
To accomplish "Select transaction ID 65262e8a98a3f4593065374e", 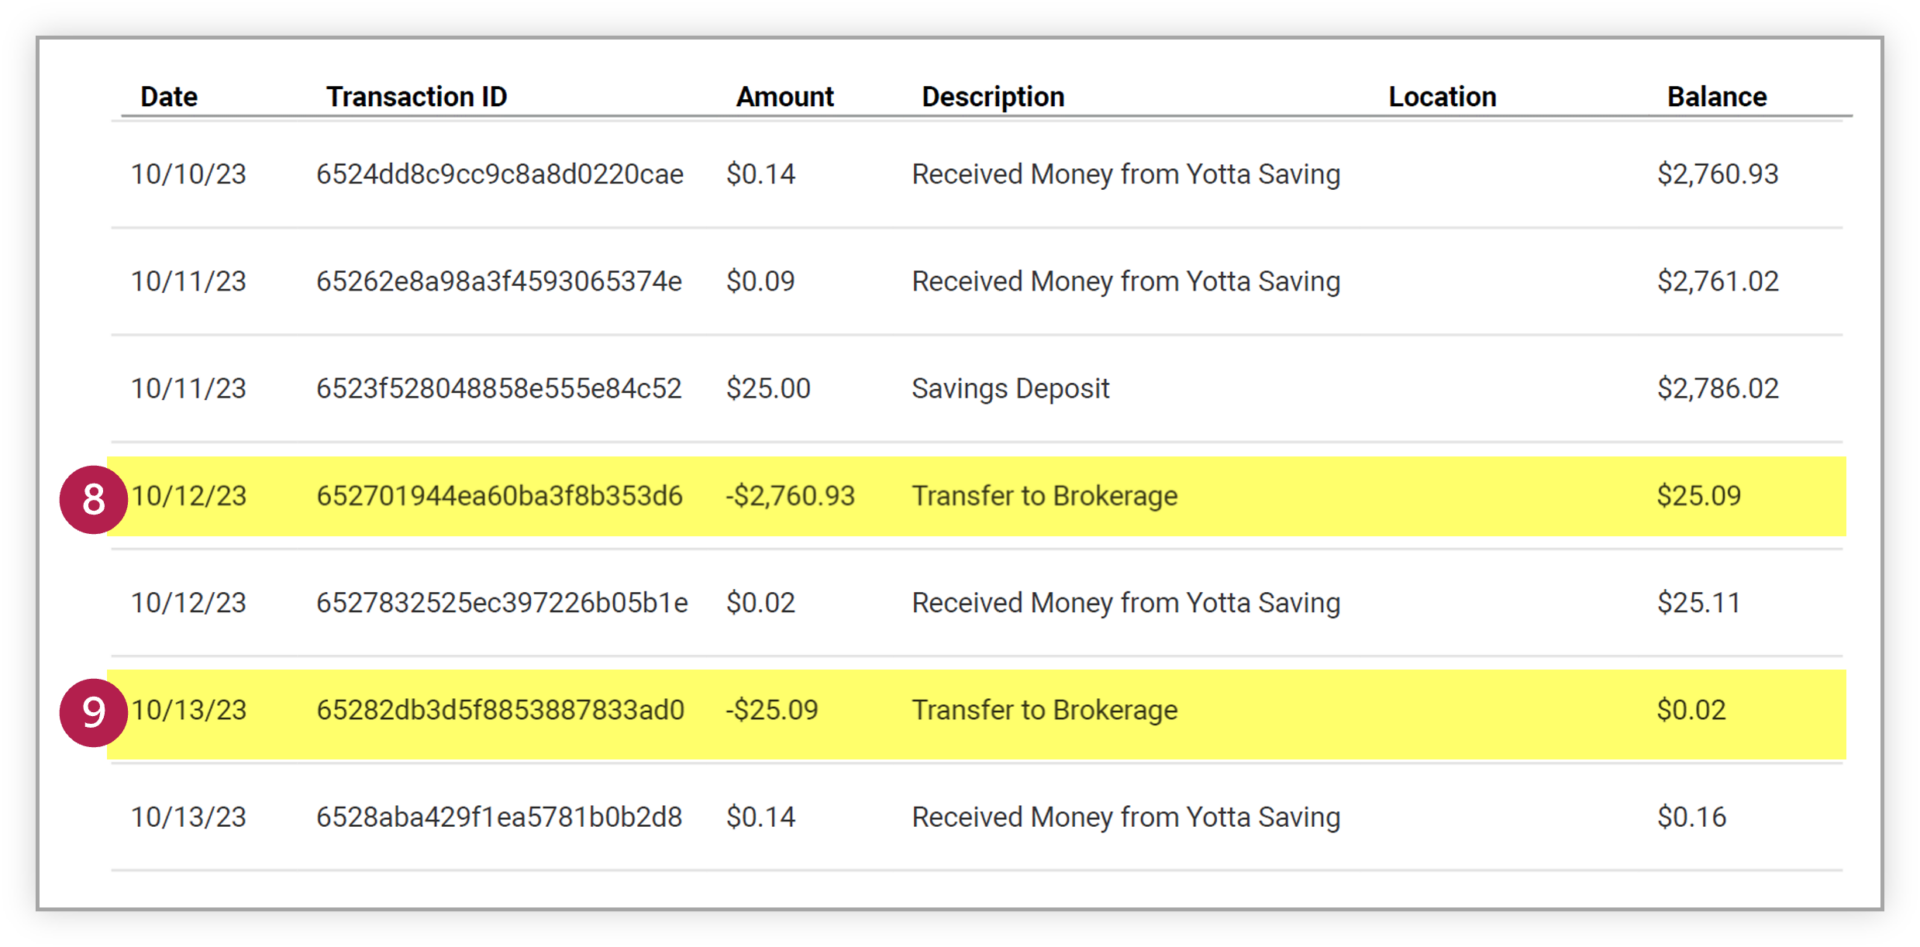I will click(x=498, y=282).
